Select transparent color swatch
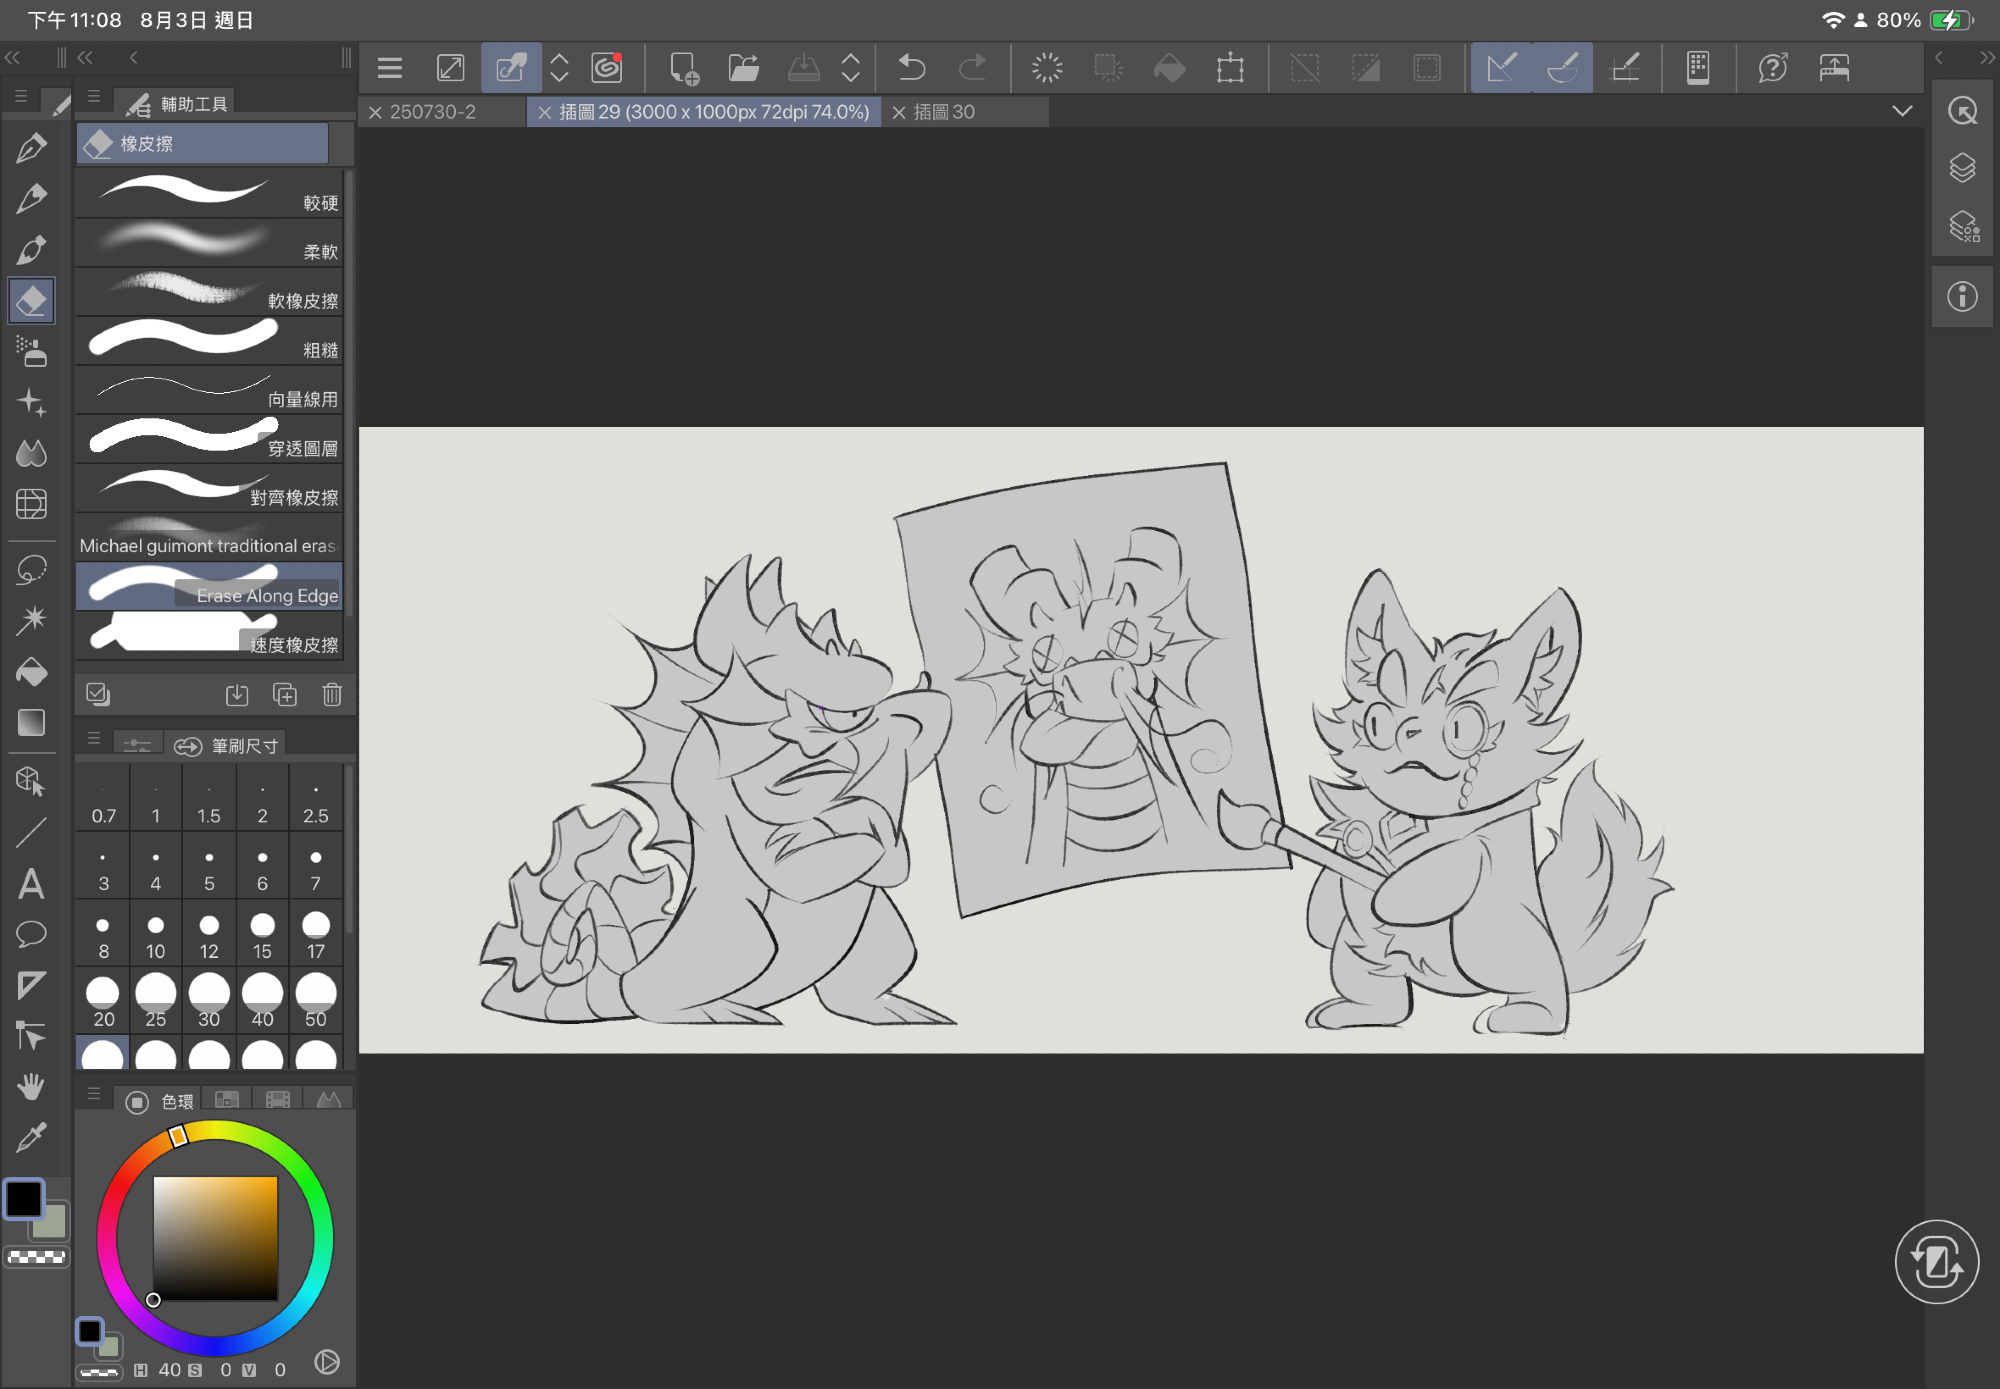Screen dimensions: 2000x1389 (37, 1257)
